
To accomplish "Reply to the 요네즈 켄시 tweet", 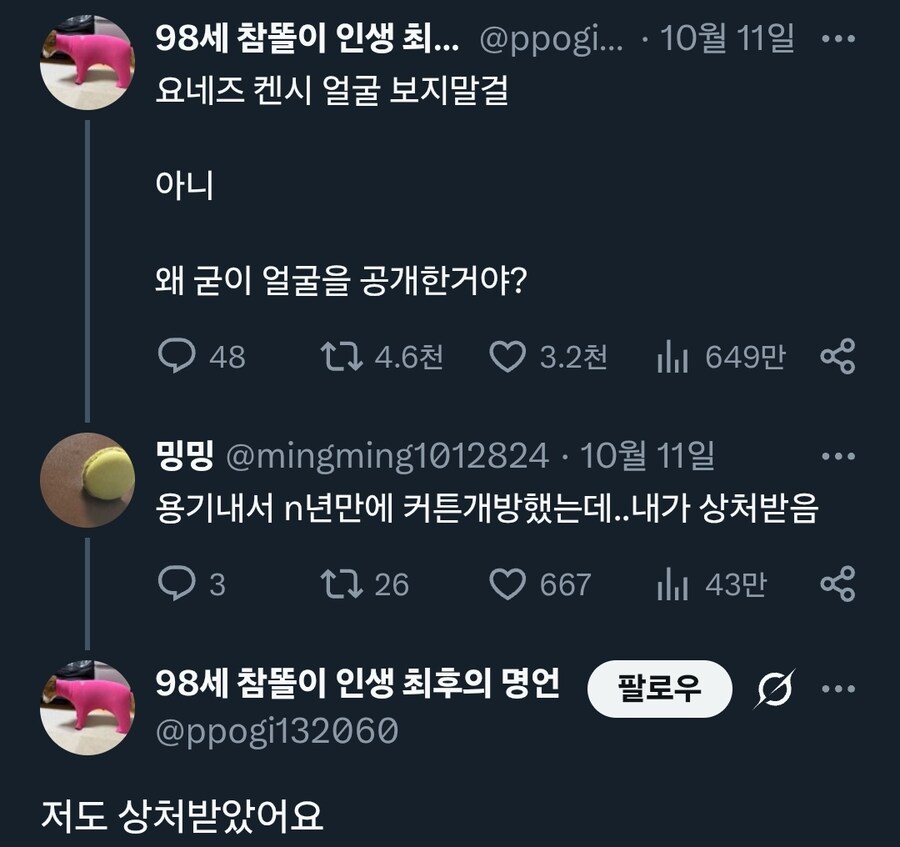I will coord(178,357).
